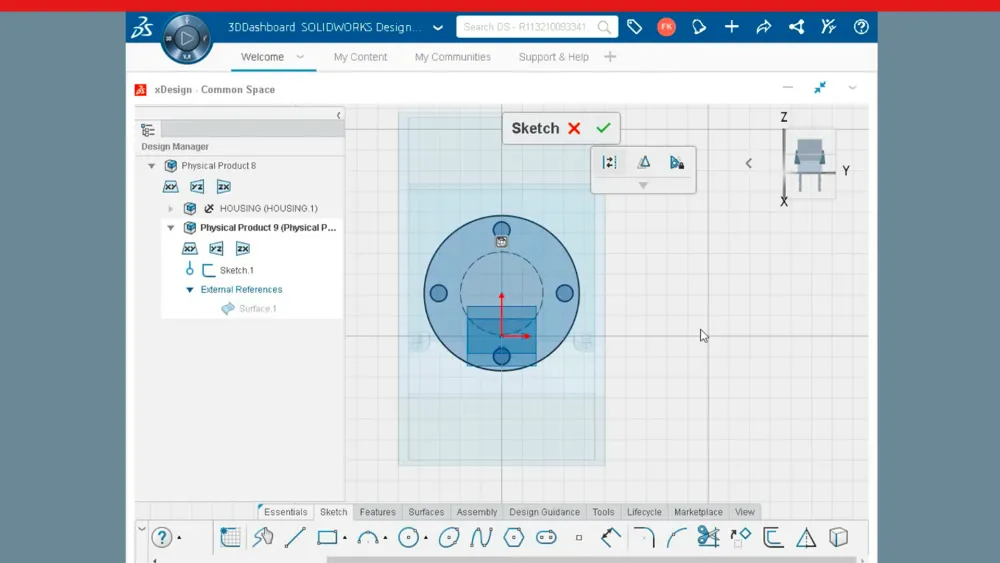Expand the sketch context toolbar down arrow
The height and width of the screenshot is (563, 1000).
pyautogui.click(x=643, y=186)
